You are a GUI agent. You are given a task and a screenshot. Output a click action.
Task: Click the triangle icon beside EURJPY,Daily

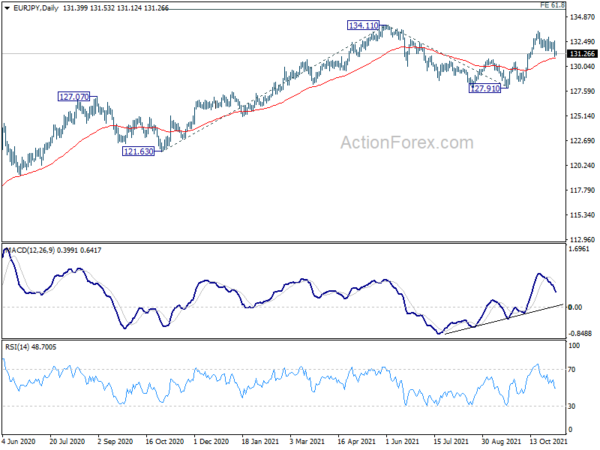click(7, 8)
